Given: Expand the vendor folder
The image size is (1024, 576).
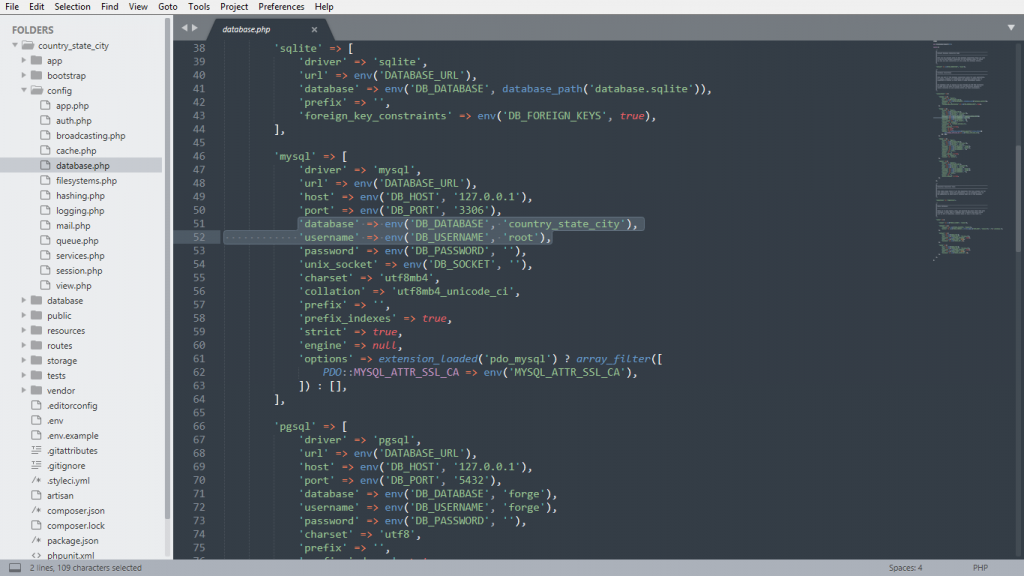Looking at the screenshot, I should [x=24, y=390].
